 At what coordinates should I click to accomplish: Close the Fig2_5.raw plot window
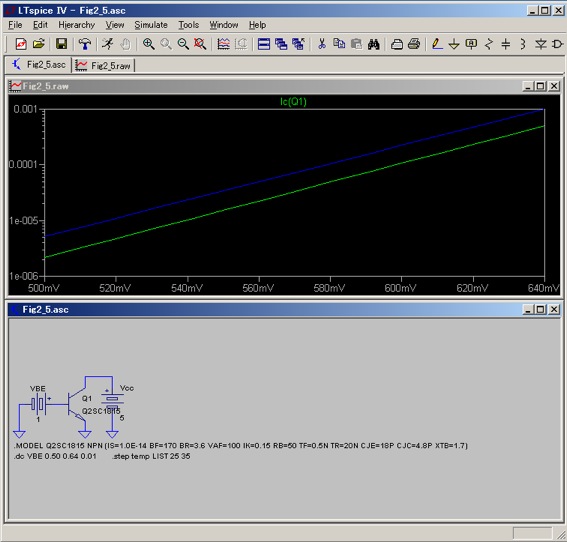pos(554,86)
